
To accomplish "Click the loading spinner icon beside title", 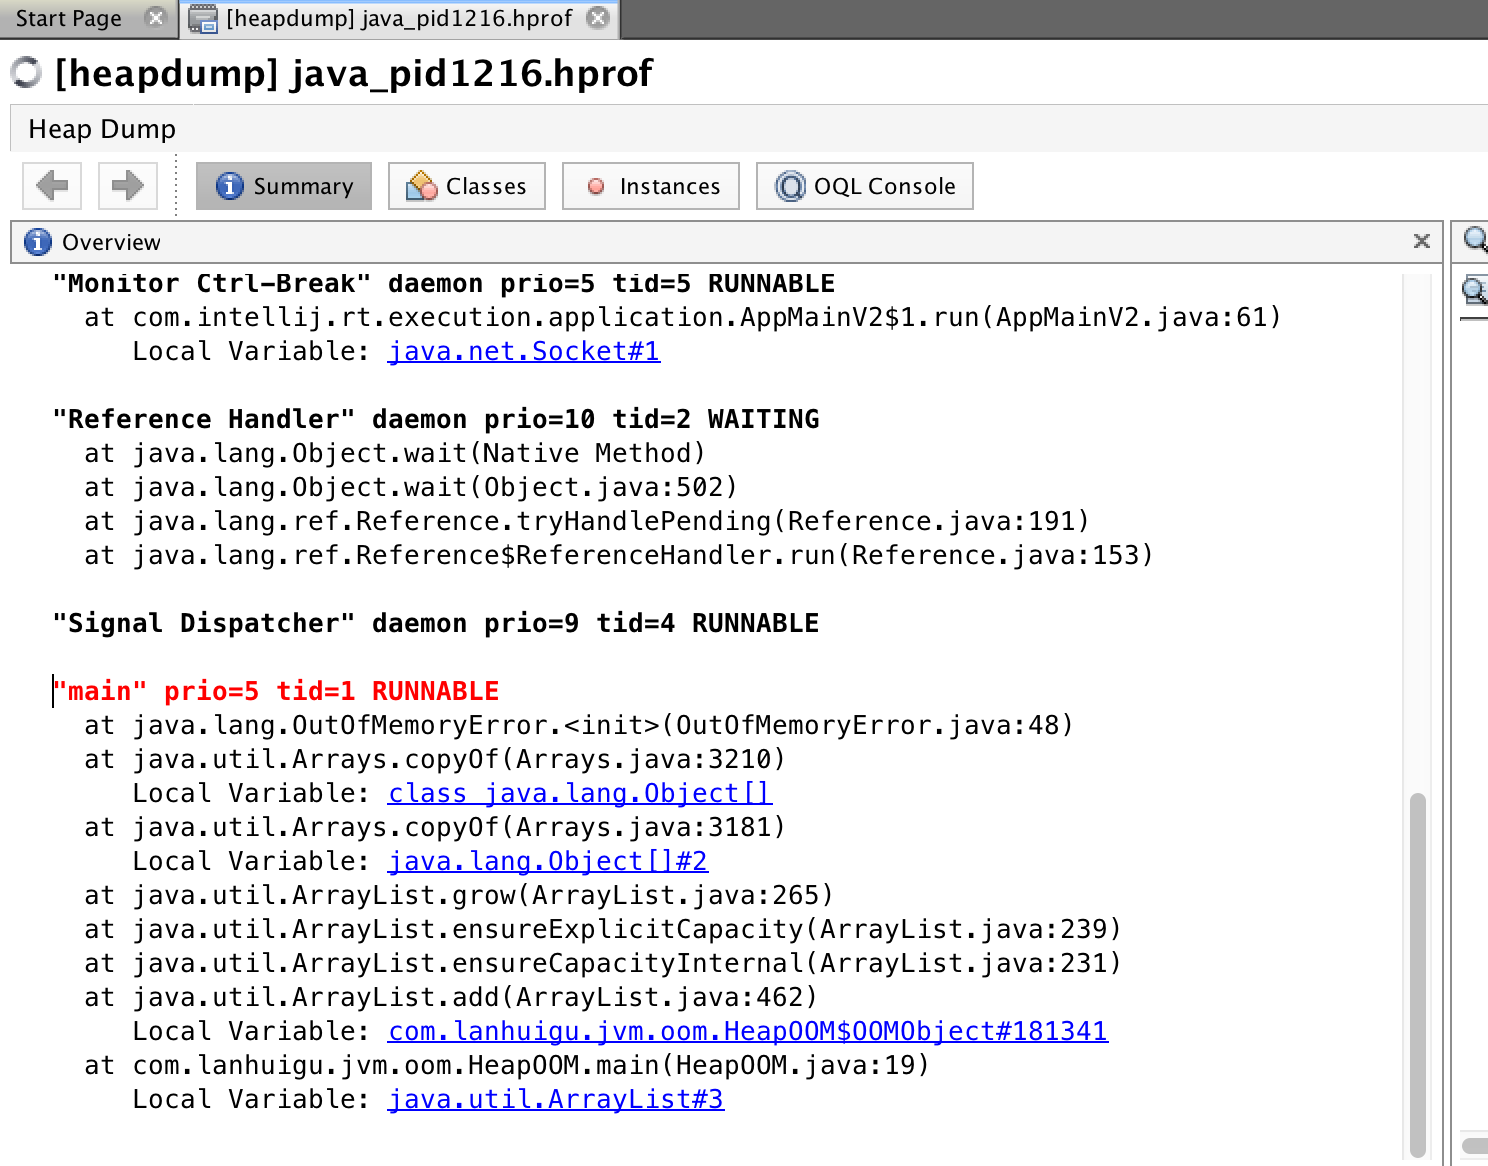I will [x=26, y=72].
